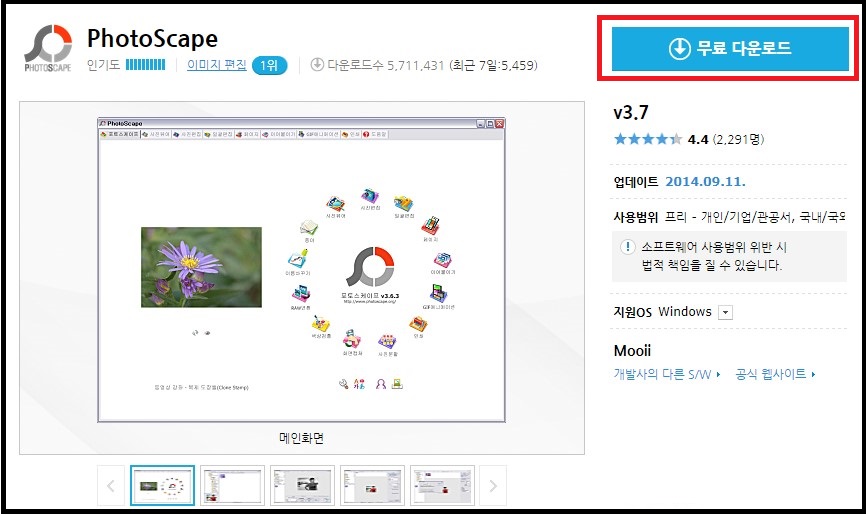
Task: Select the first thumbnail showing the main screen
Action: 162,486
